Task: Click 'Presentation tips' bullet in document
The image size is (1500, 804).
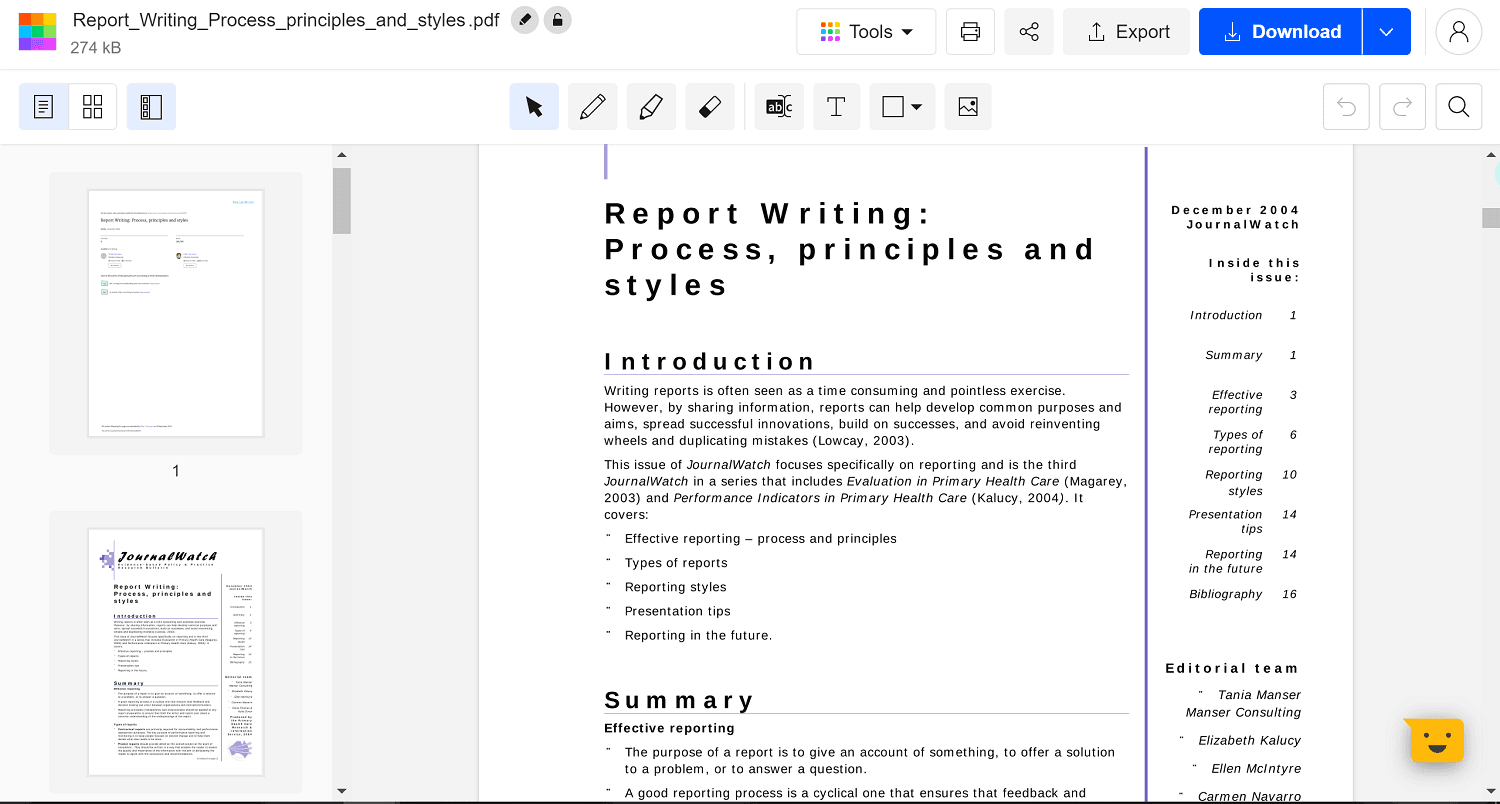Action: (x=678, y=611)
